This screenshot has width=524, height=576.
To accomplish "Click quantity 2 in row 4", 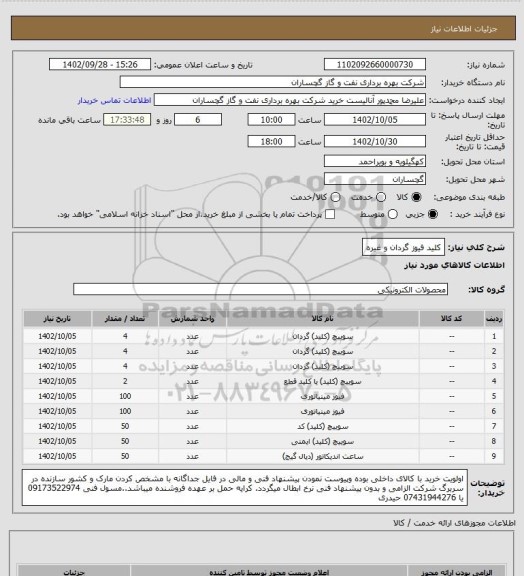I will click(x=125, y=381).
